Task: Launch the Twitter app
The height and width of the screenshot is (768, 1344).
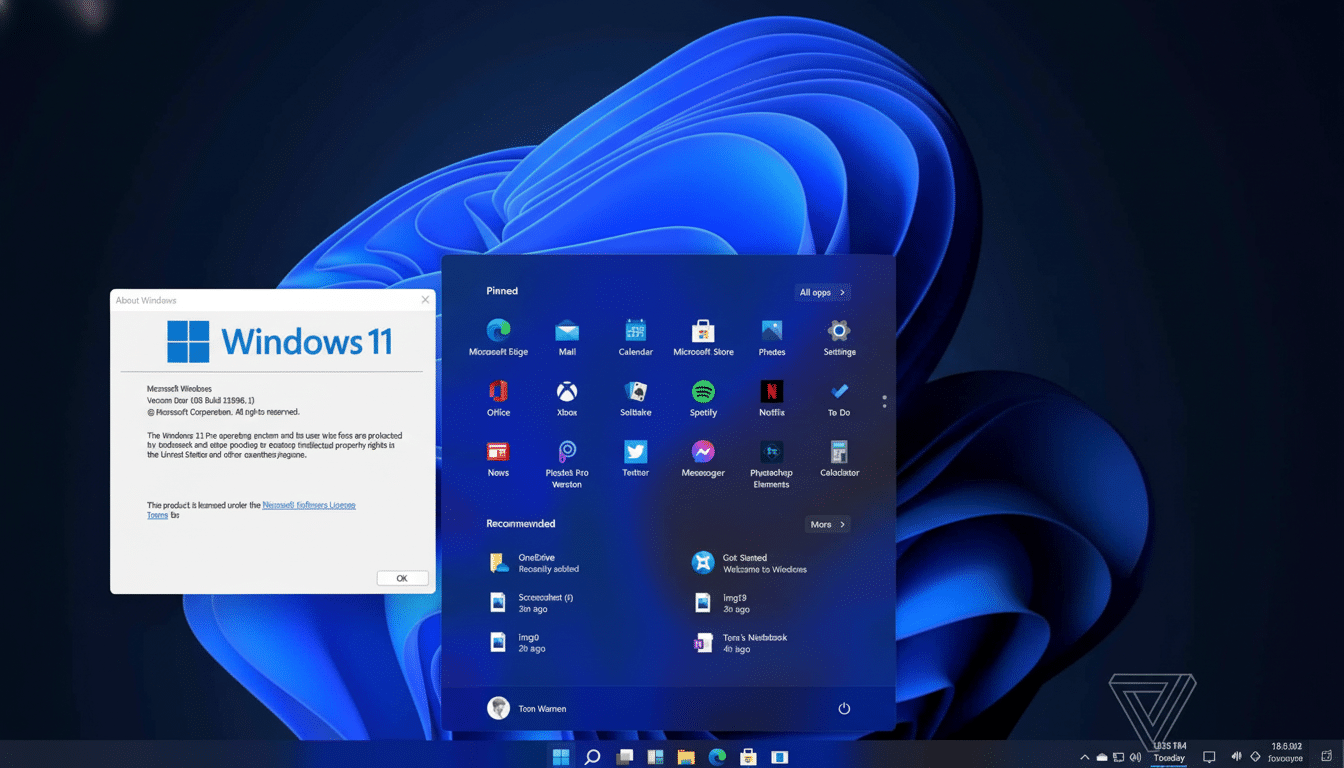Action: click(635, 452)
